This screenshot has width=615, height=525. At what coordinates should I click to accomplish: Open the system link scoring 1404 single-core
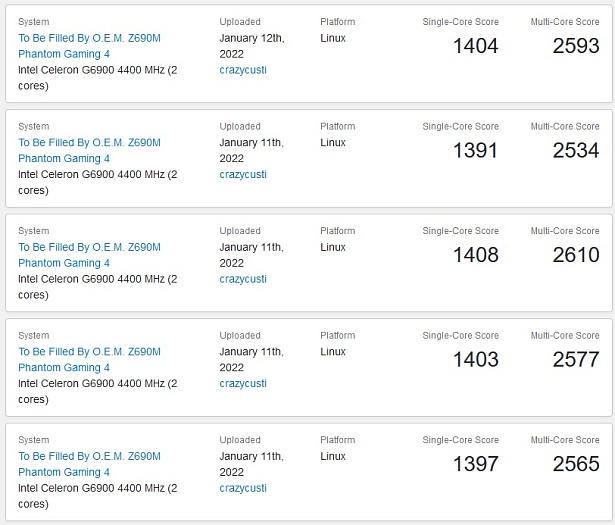coord(89,46)
